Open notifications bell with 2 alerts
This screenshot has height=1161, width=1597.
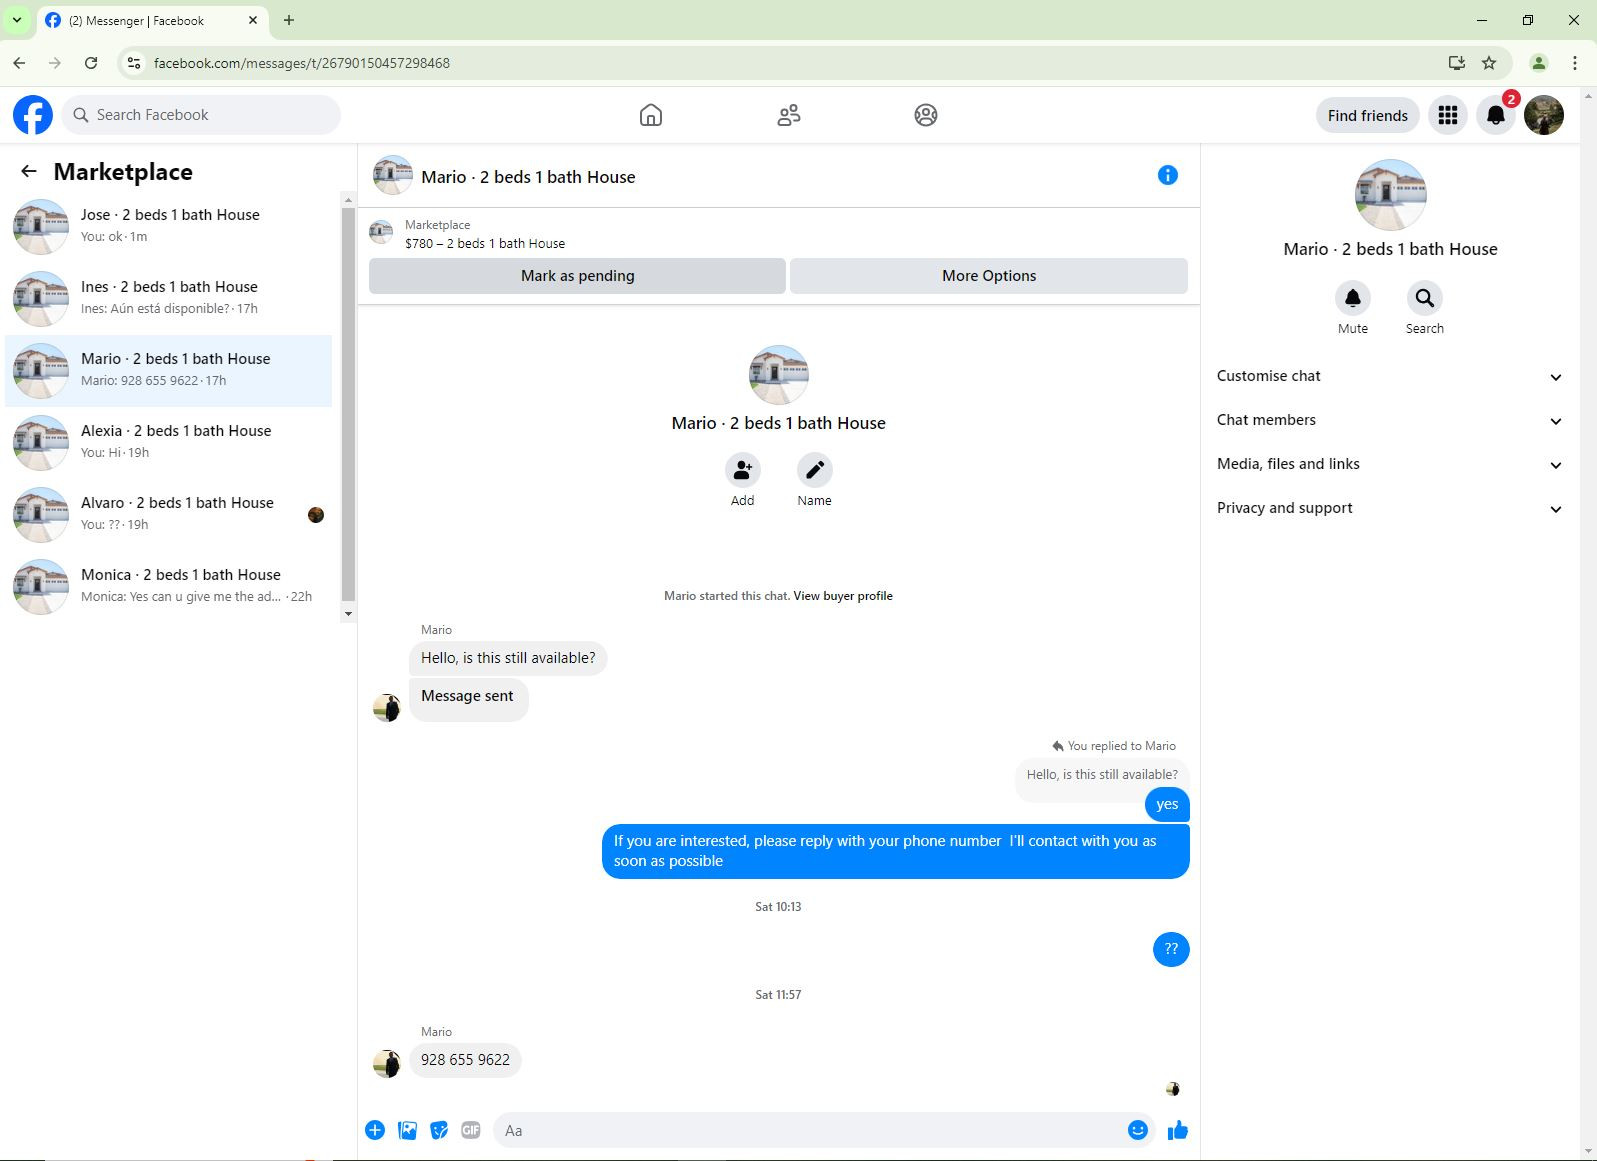click(x=1496, y=115)
